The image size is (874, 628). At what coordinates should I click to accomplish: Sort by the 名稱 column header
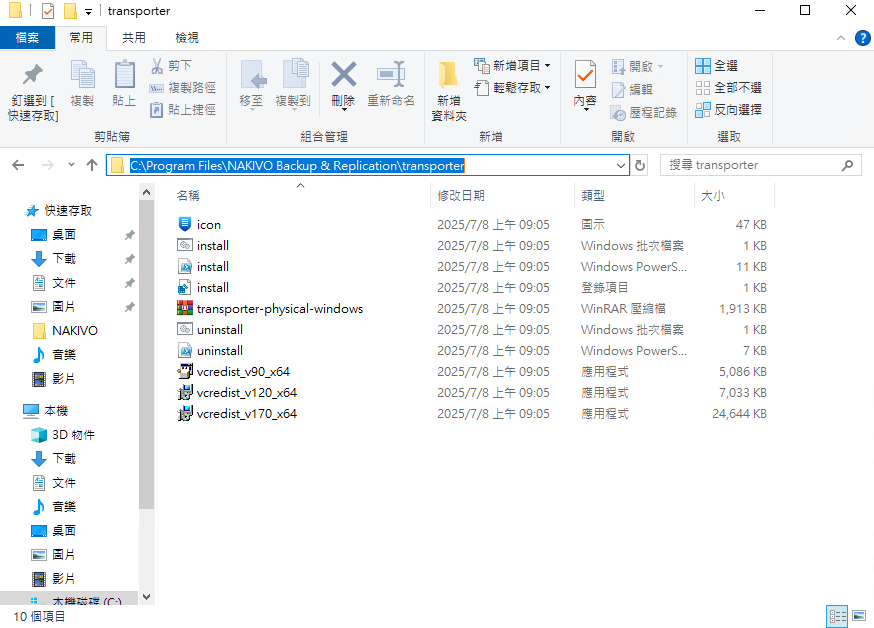(188, 196)
